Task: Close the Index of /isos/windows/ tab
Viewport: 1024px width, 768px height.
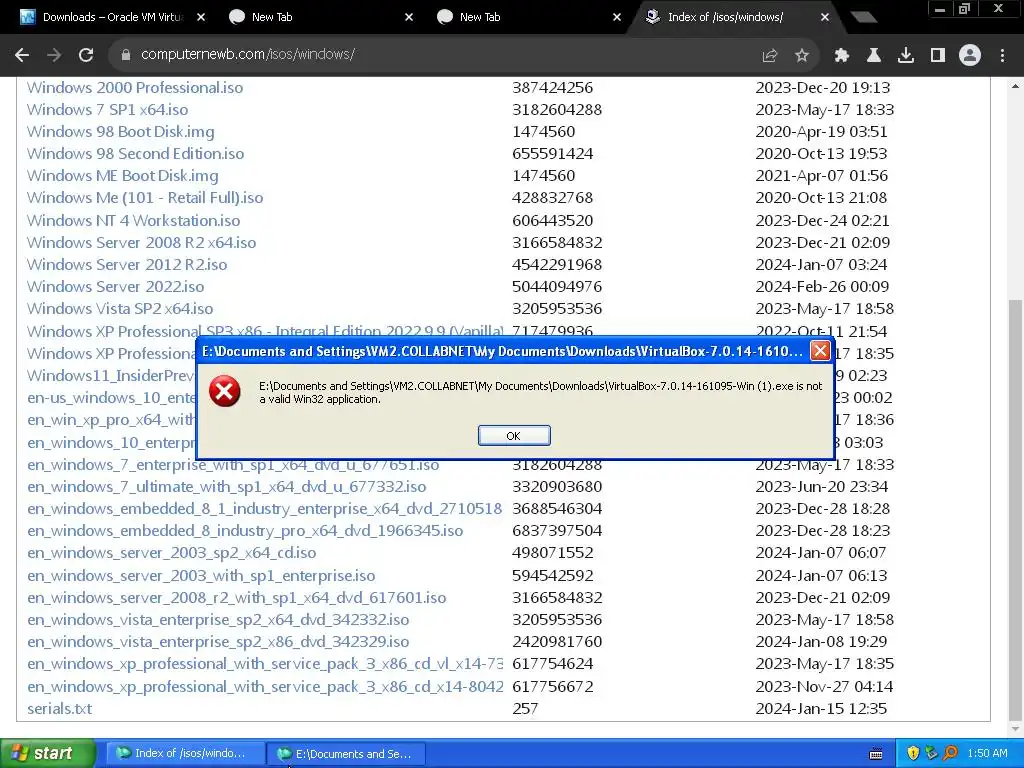Action: tap(825, 17)
